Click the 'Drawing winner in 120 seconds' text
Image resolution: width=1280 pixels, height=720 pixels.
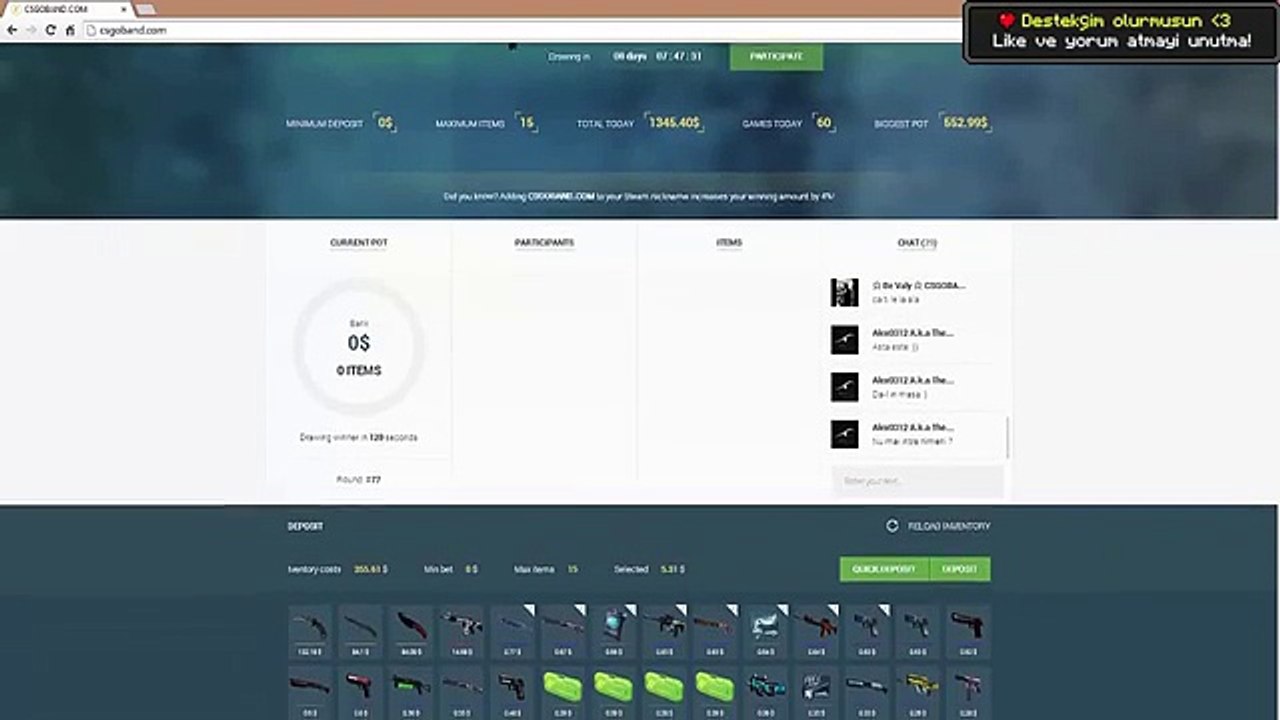pos(359,438)
